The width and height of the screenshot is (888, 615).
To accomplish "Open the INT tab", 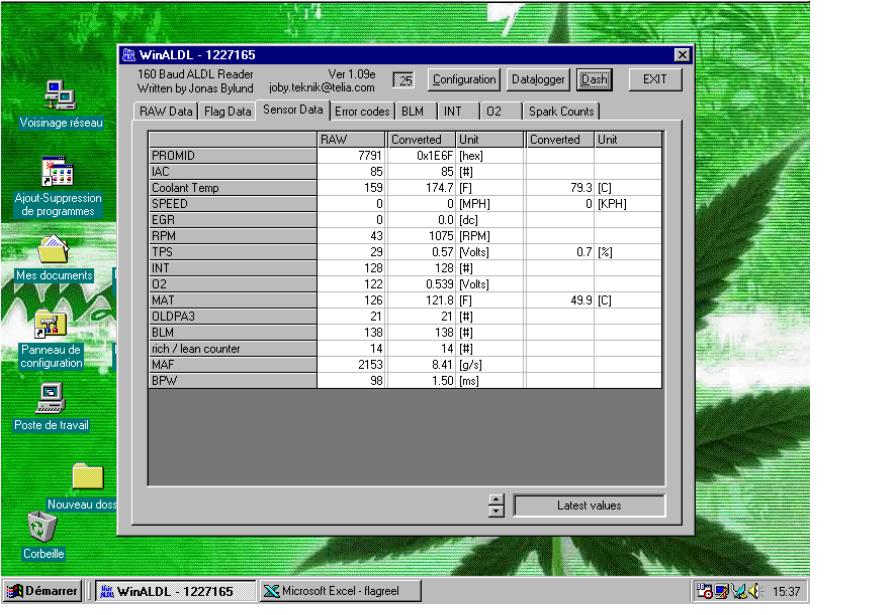I will coord(459,112).
